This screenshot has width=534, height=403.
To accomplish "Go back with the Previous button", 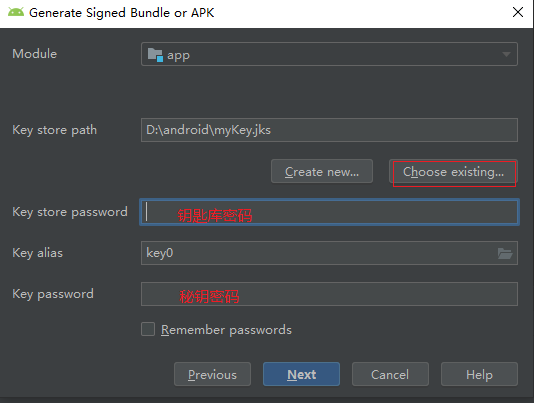I will 212,374.
